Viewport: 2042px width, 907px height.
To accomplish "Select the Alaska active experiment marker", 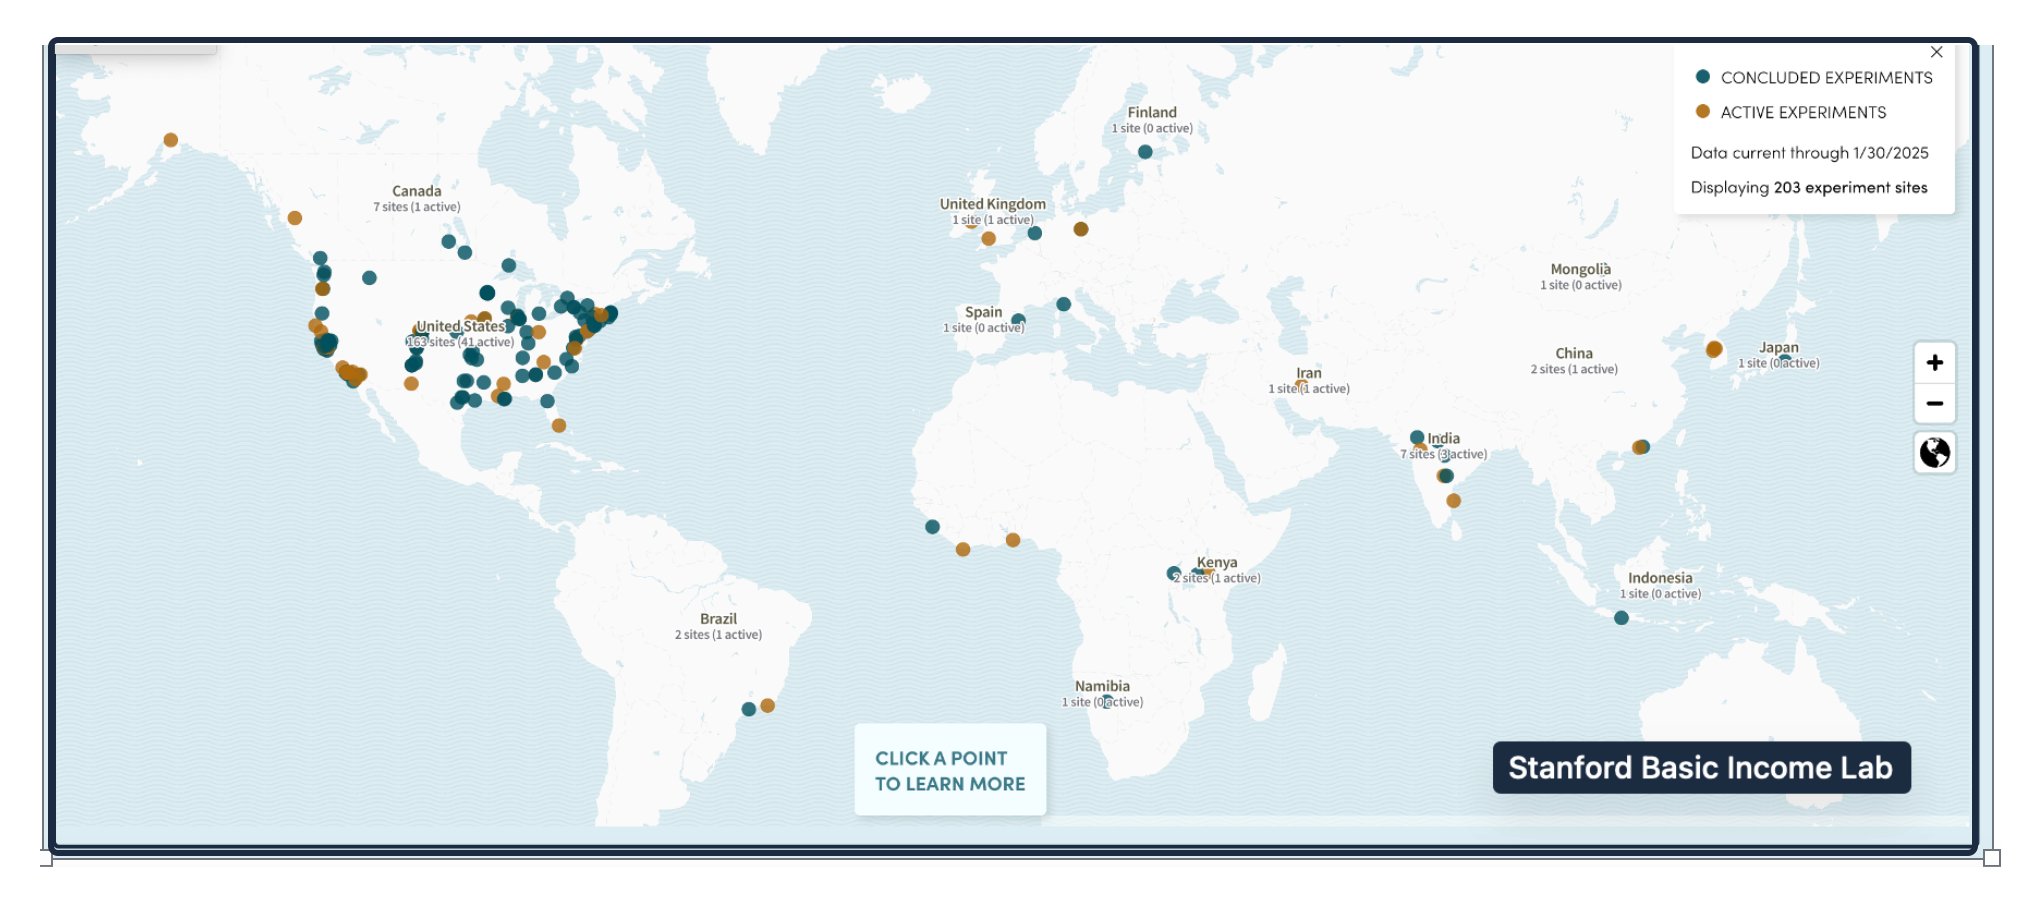I will 171,140.
